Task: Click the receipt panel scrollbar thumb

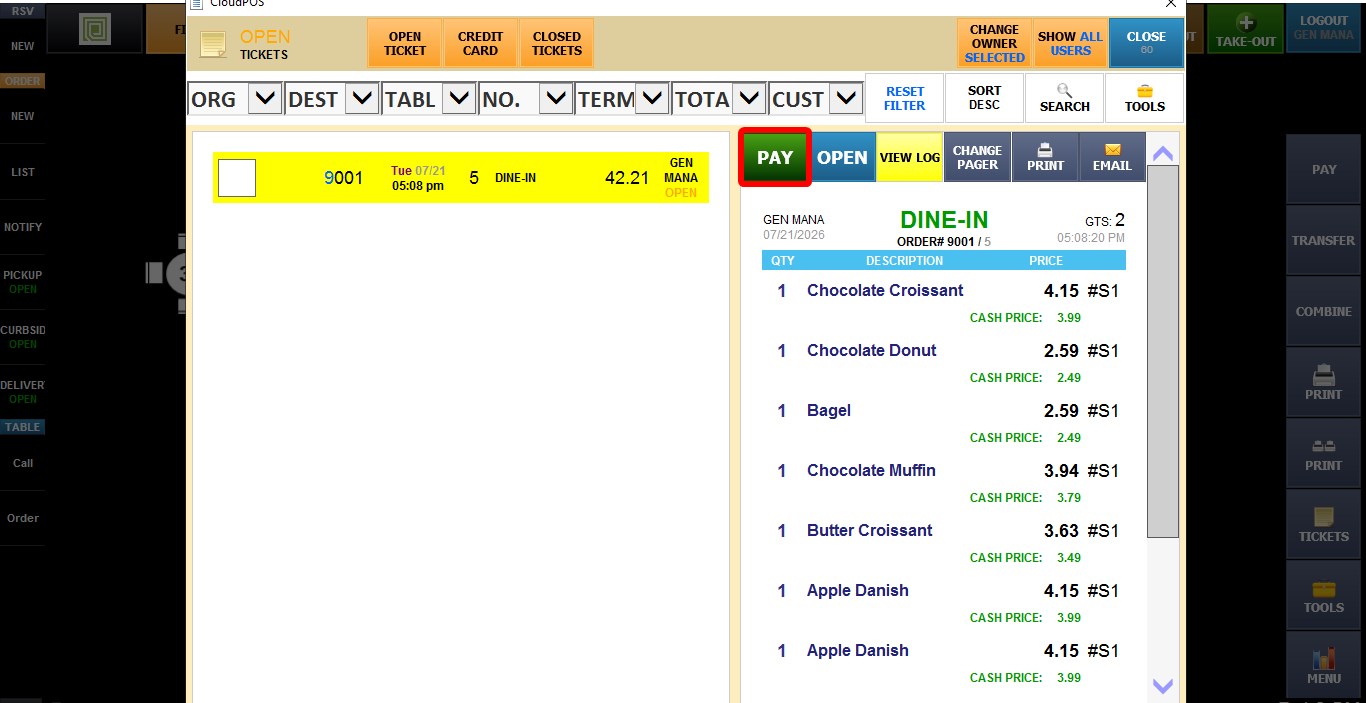Action: tap(1162, 352)
